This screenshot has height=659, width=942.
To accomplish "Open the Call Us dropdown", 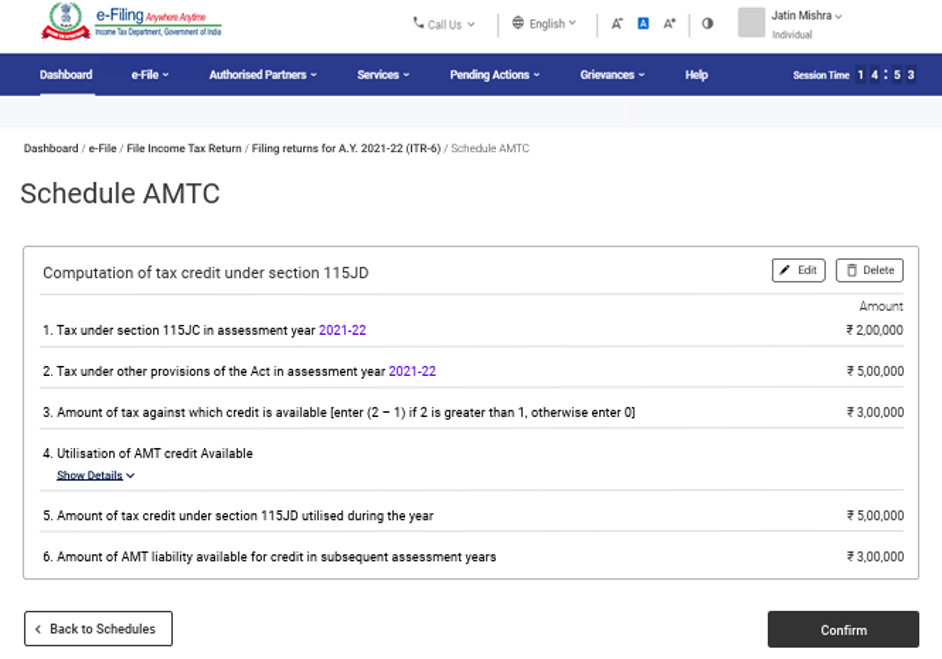I will click(444, 24).
